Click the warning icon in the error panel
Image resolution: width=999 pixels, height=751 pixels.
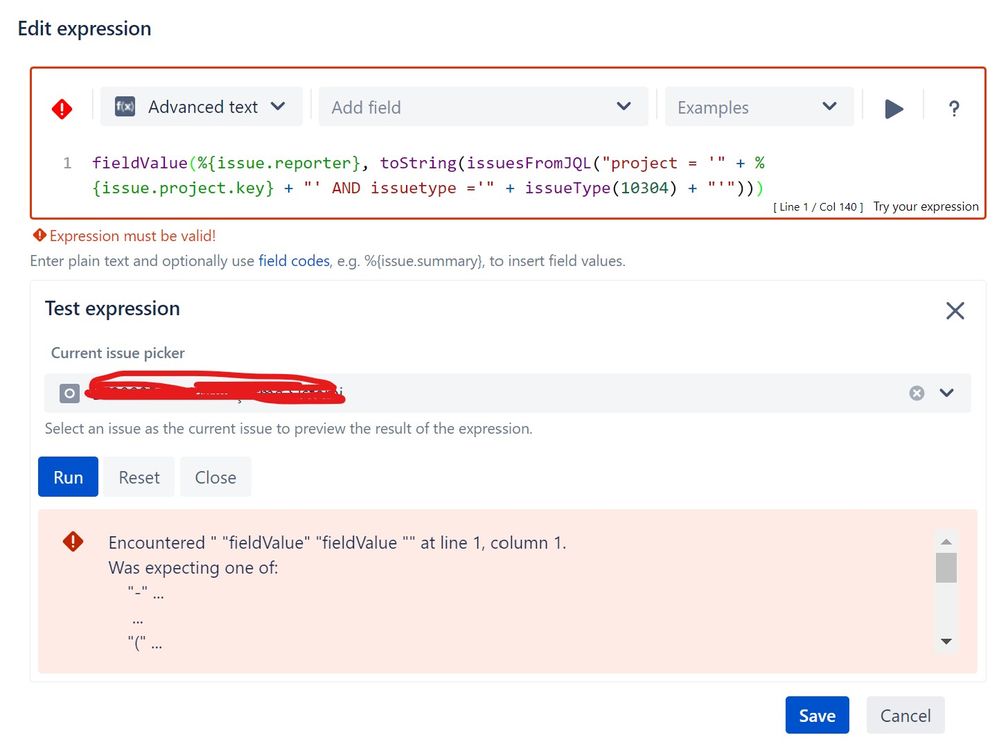72,541
